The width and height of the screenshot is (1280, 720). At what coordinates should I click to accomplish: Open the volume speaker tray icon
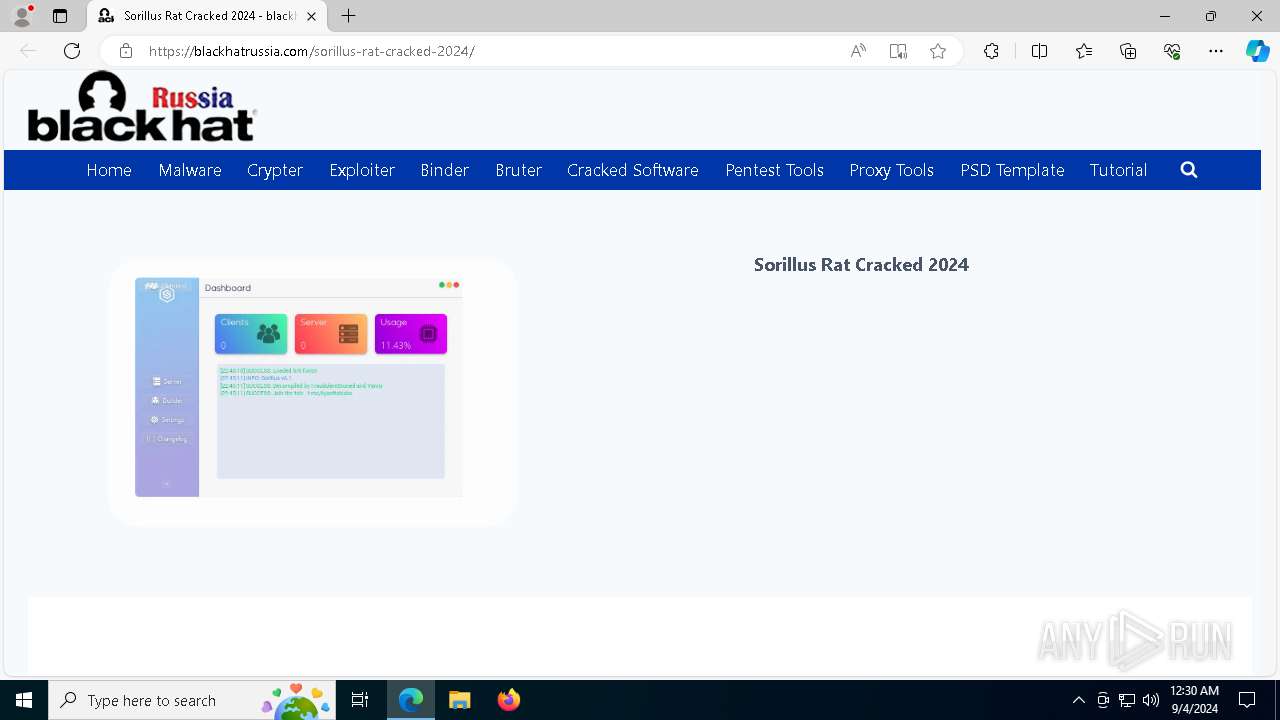(x=1151, y=700)
